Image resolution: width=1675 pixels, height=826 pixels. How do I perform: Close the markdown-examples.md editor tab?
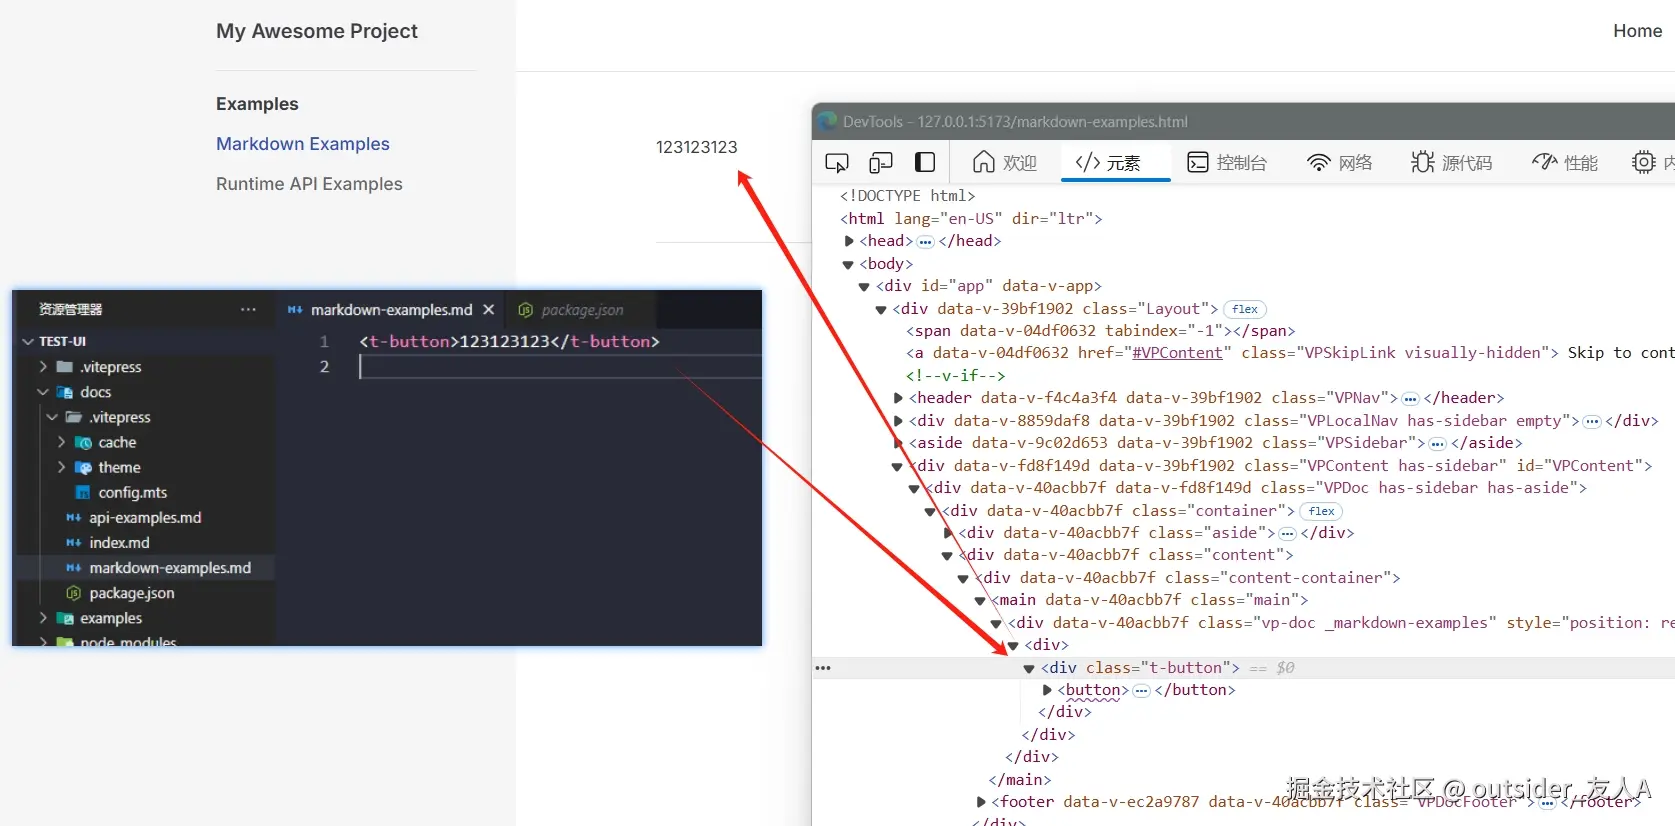(x=489, y=310)
